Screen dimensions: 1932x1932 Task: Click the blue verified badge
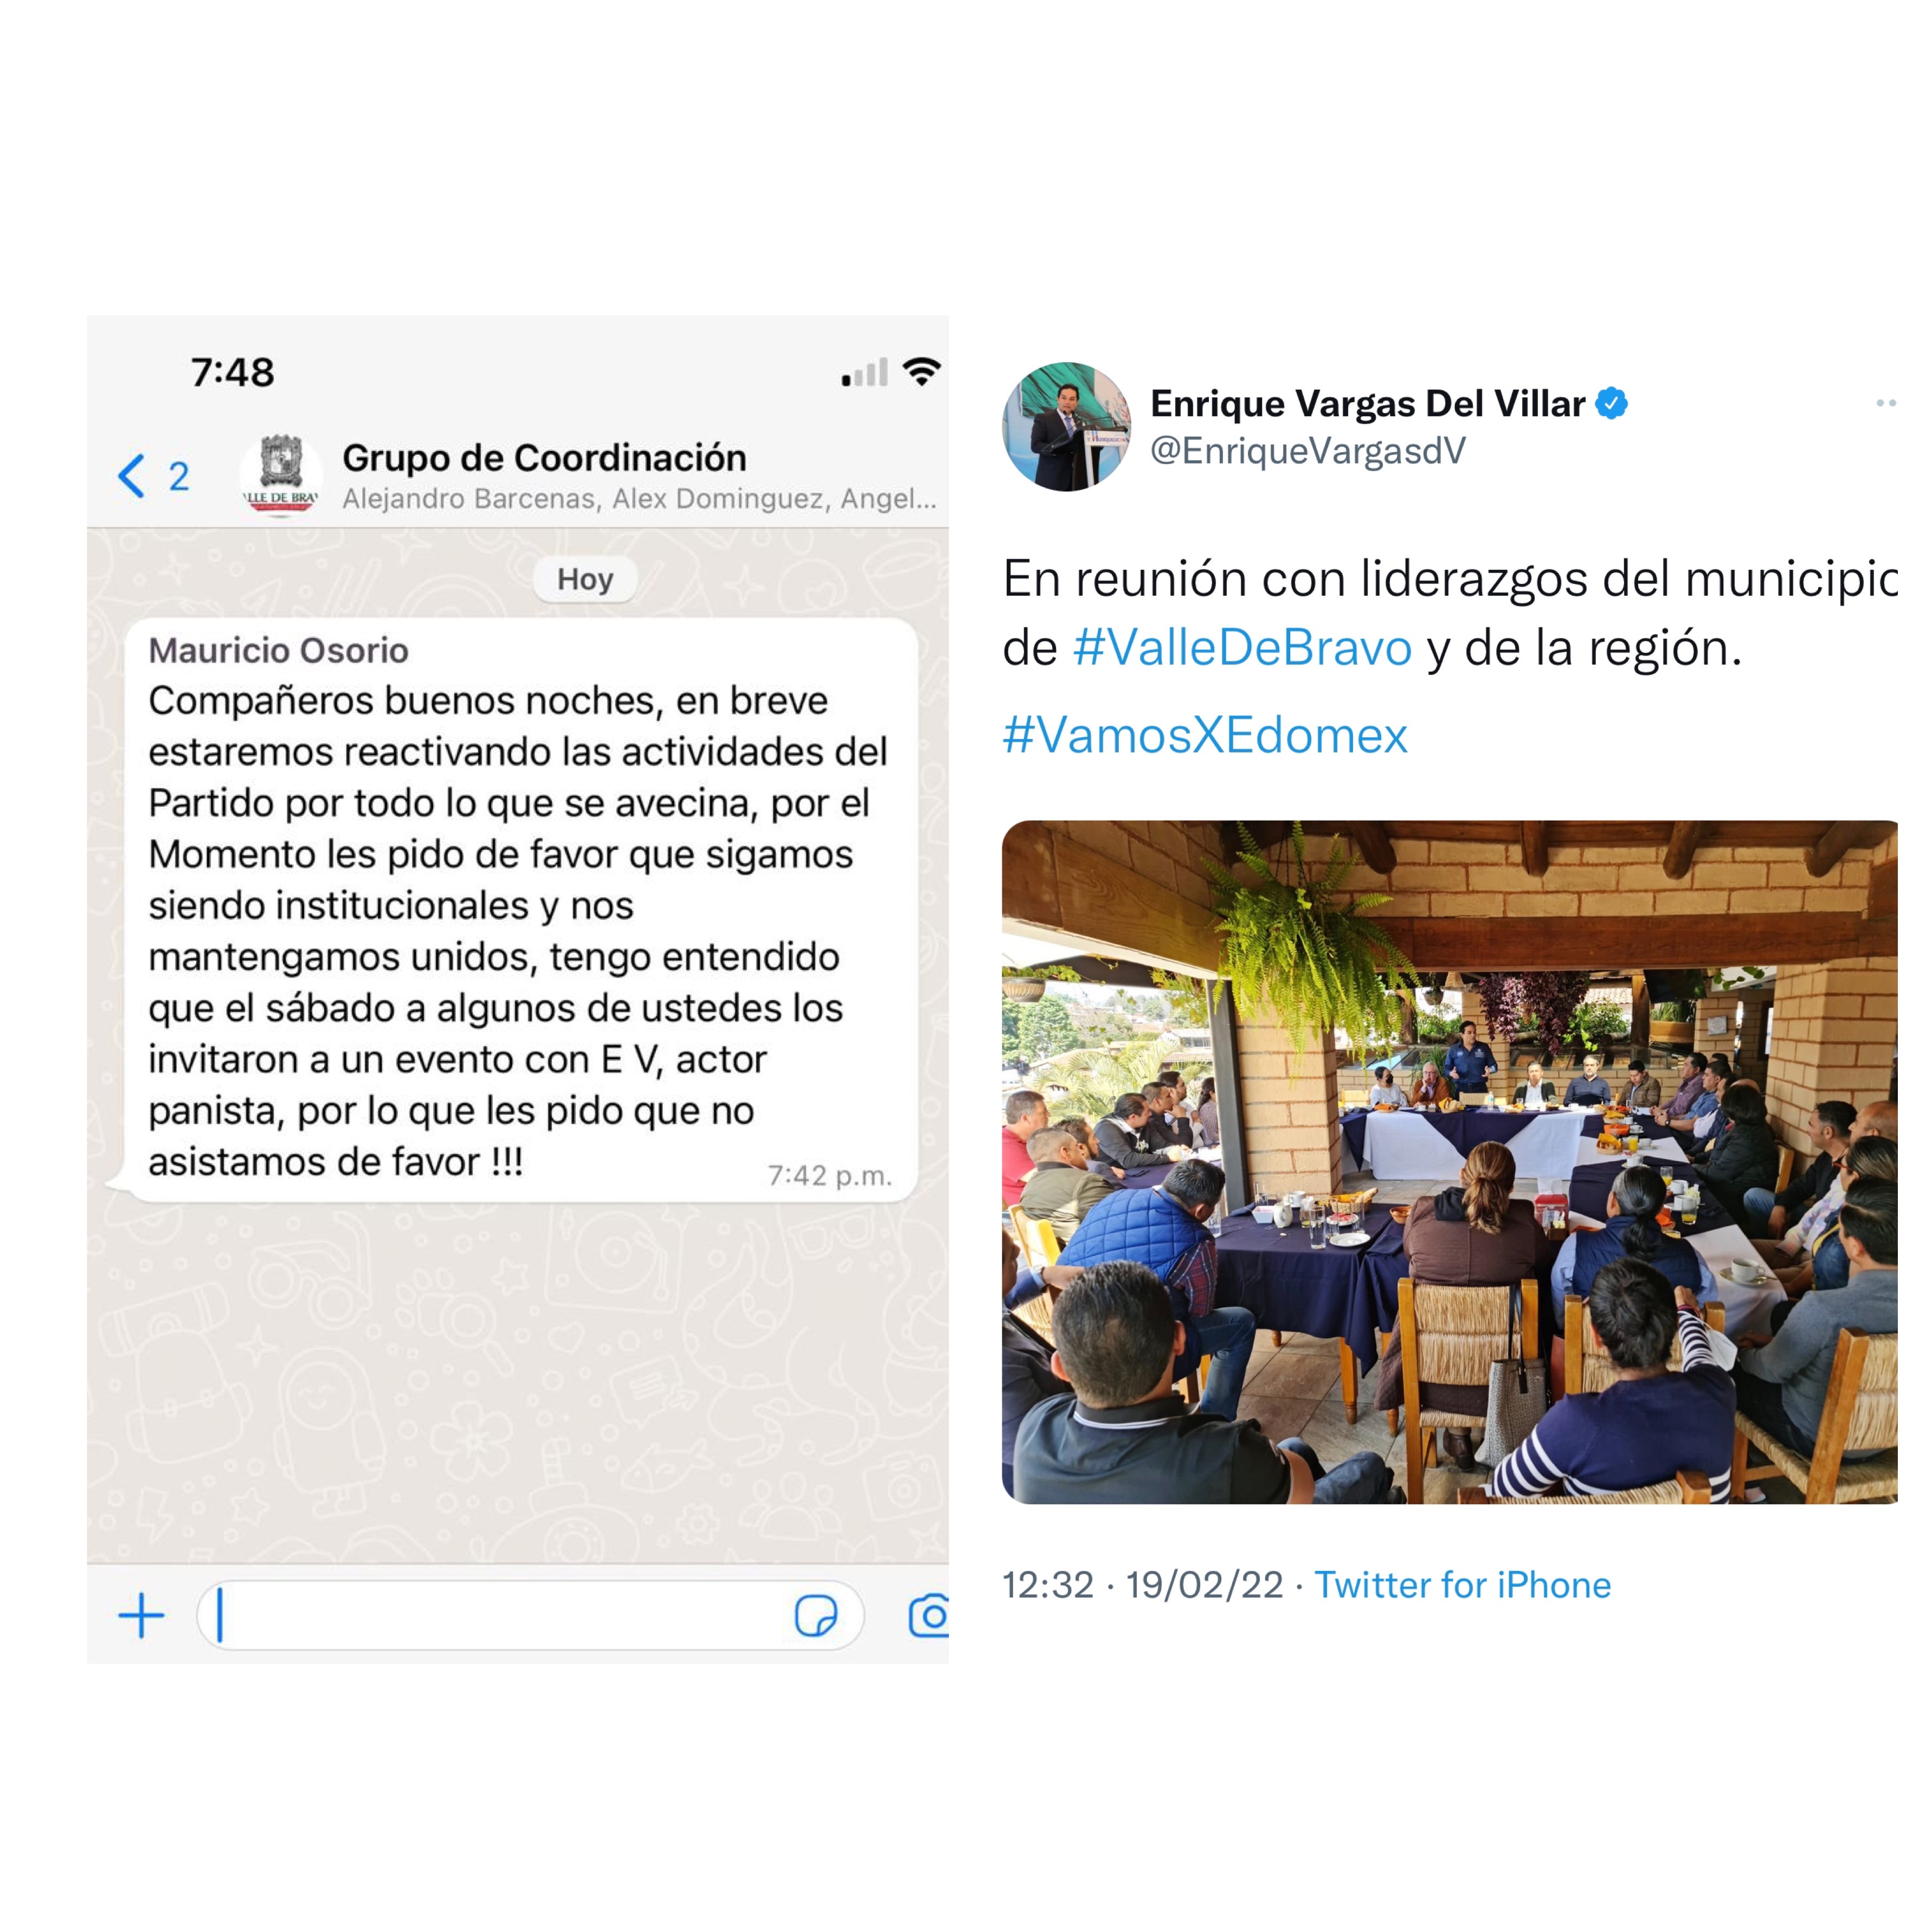click(1611, 404)
